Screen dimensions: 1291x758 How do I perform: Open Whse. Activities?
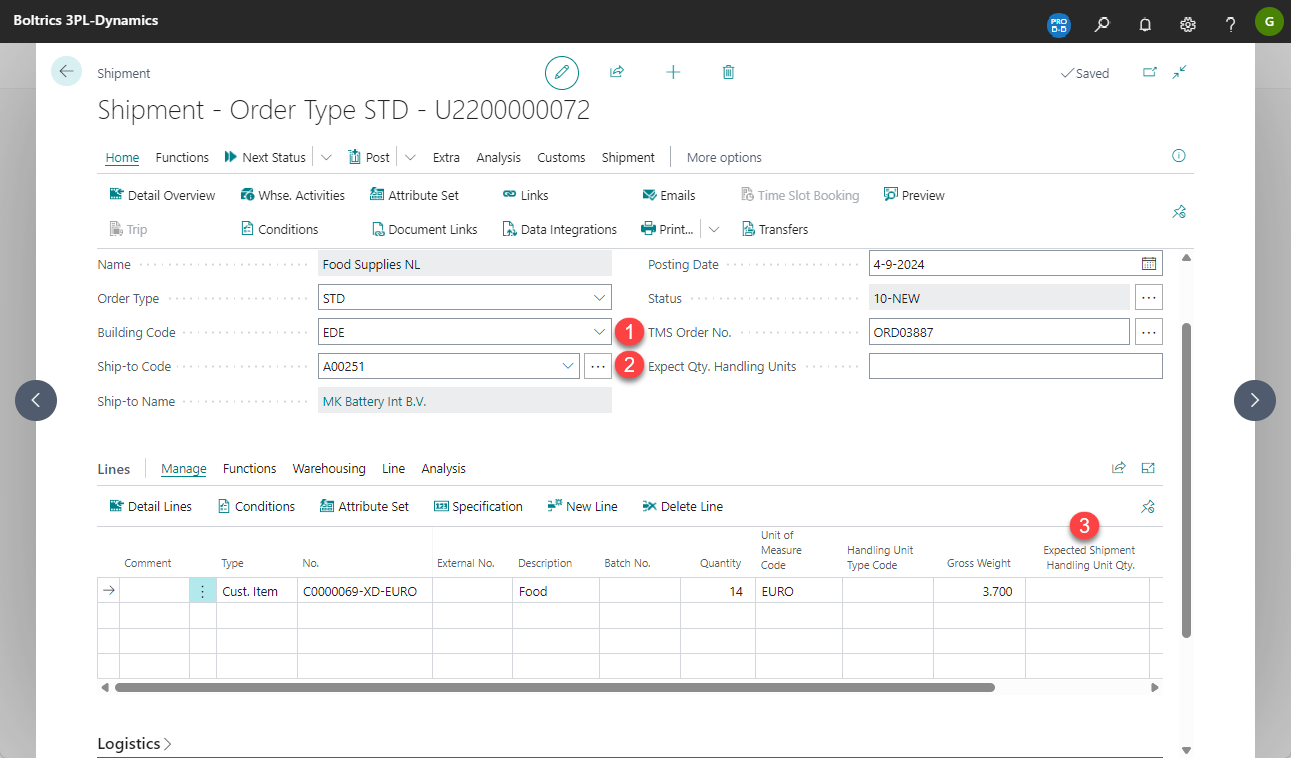292,195
